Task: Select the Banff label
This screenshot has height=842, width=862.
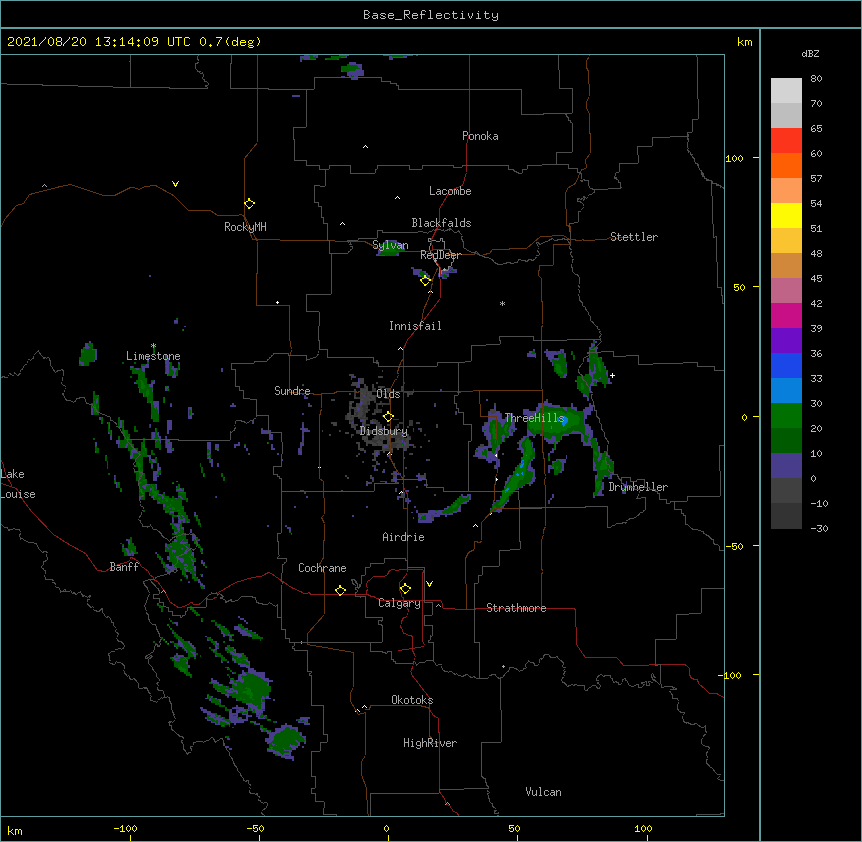Action: 124,567
